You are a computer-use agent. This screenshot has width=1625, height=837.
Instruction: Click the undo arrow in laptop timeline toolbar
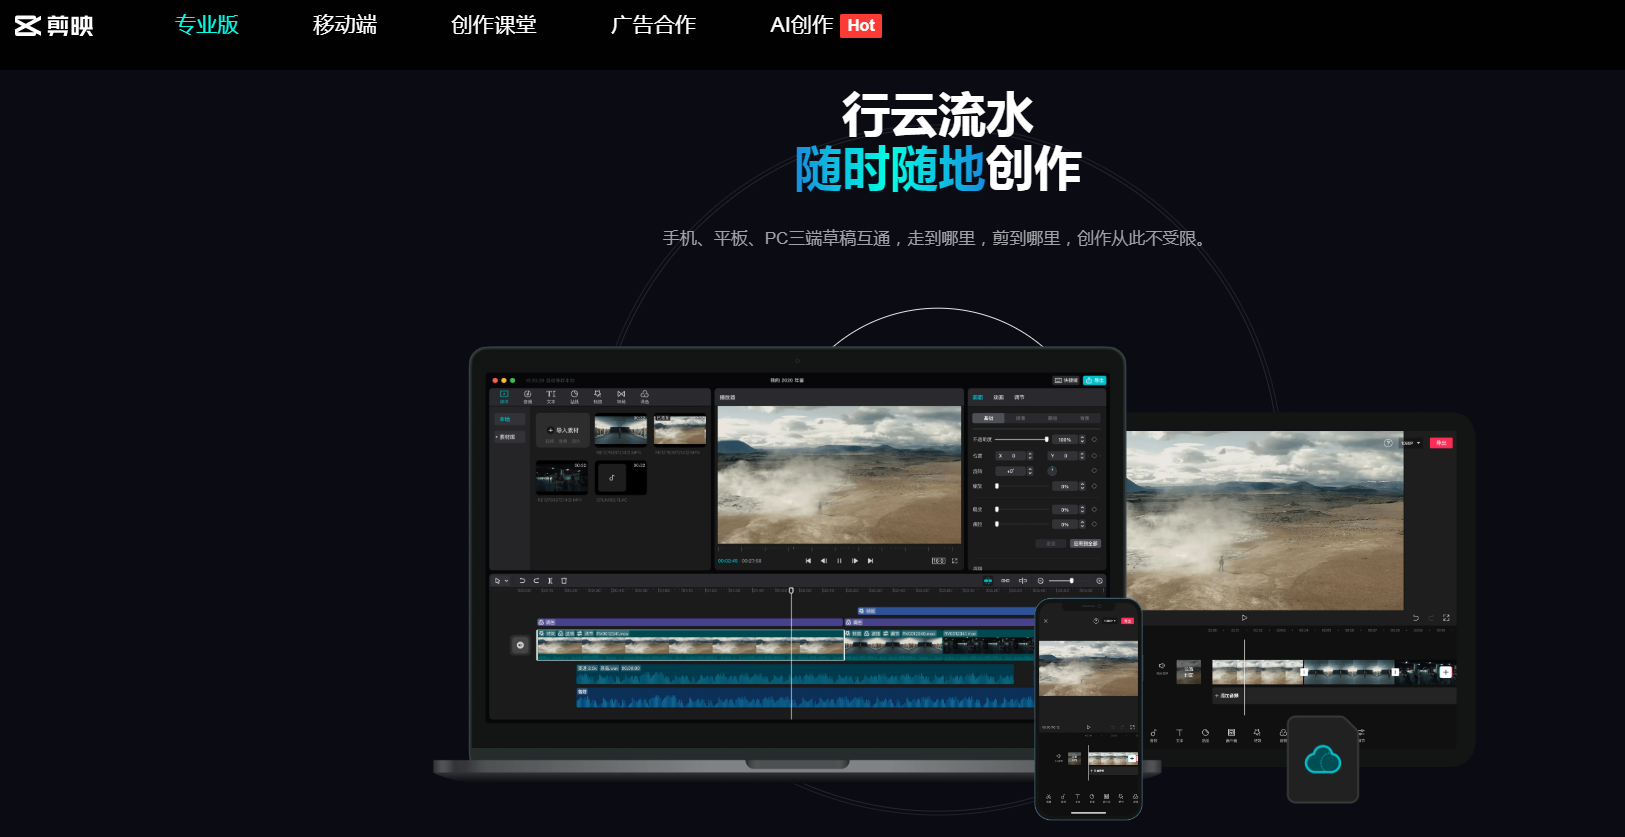click(x=522, y=581)
